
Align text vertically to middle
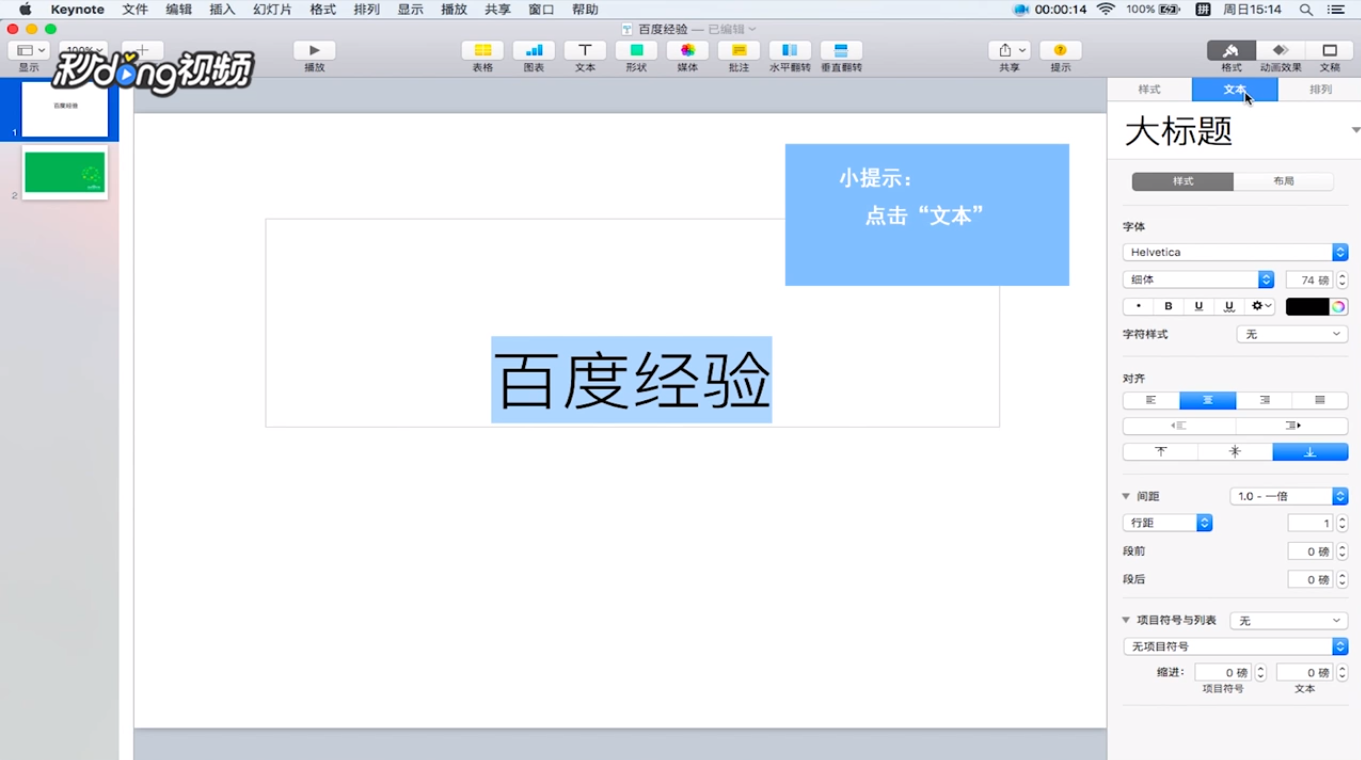click(1235, 452)
